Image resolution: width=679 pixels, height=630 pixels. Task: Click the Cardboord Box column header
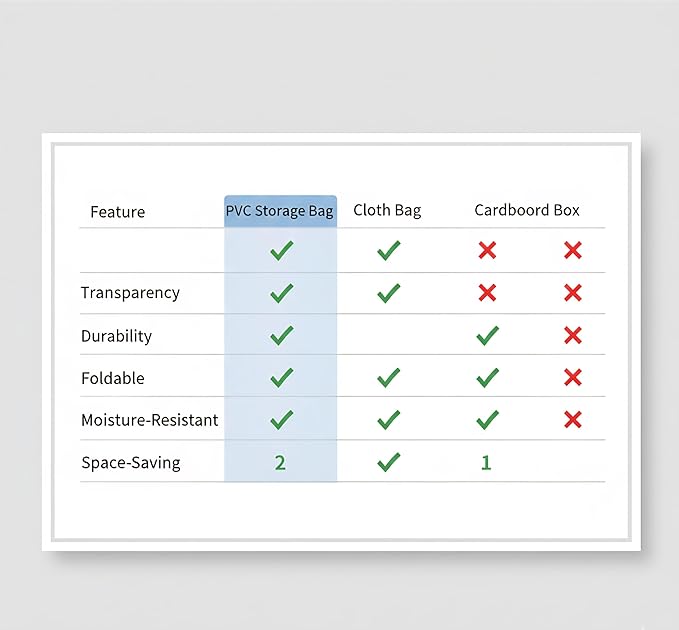coord(527,210)
